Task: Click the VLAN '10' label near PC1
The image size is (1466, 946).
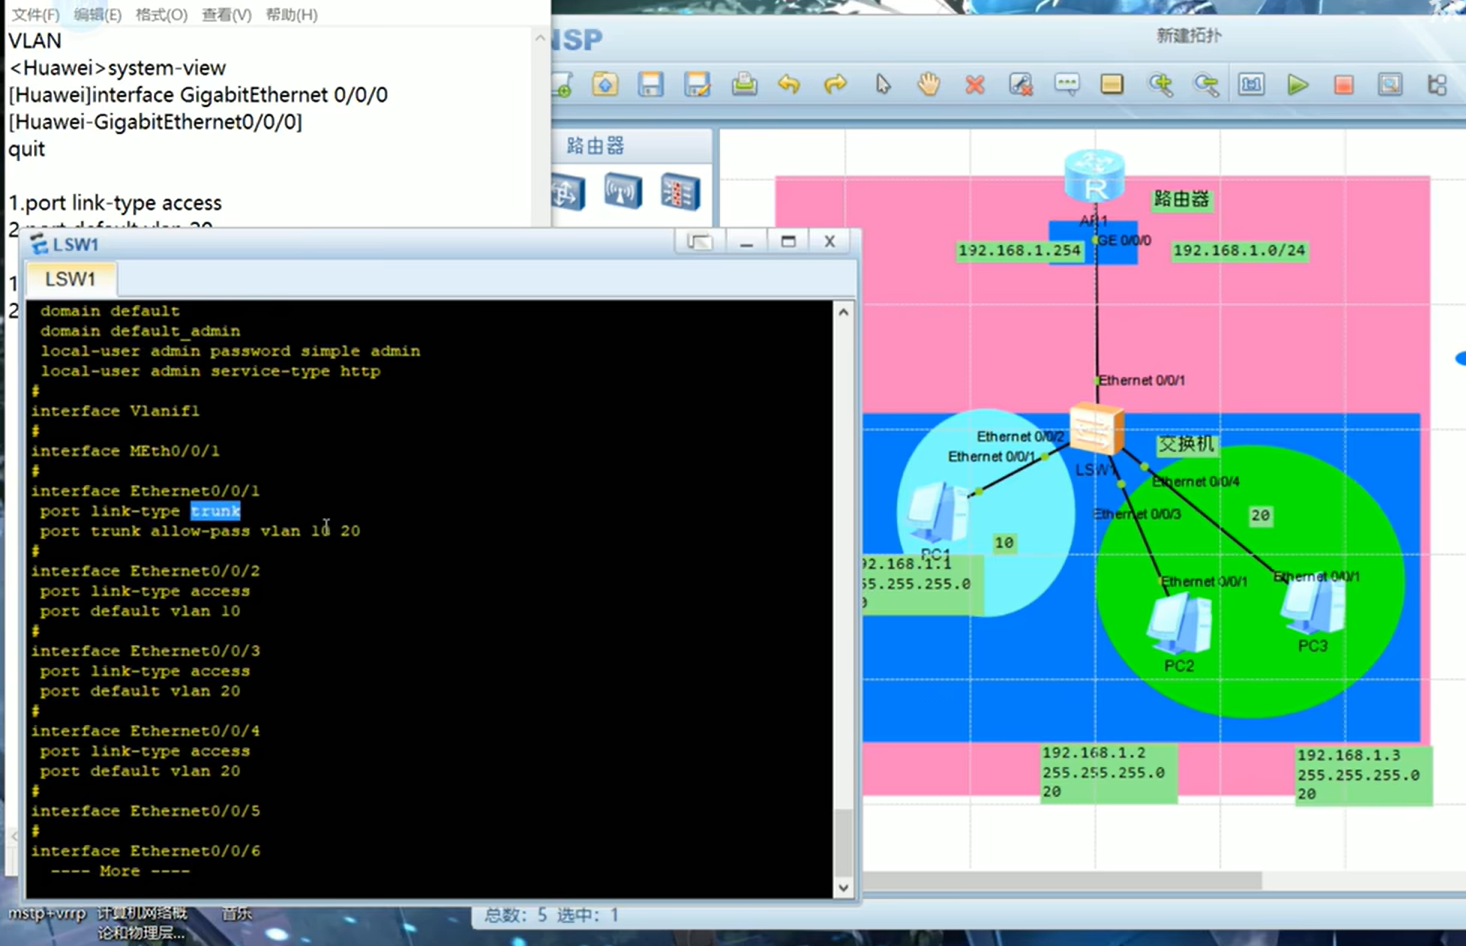Action: coord(1004,542)
